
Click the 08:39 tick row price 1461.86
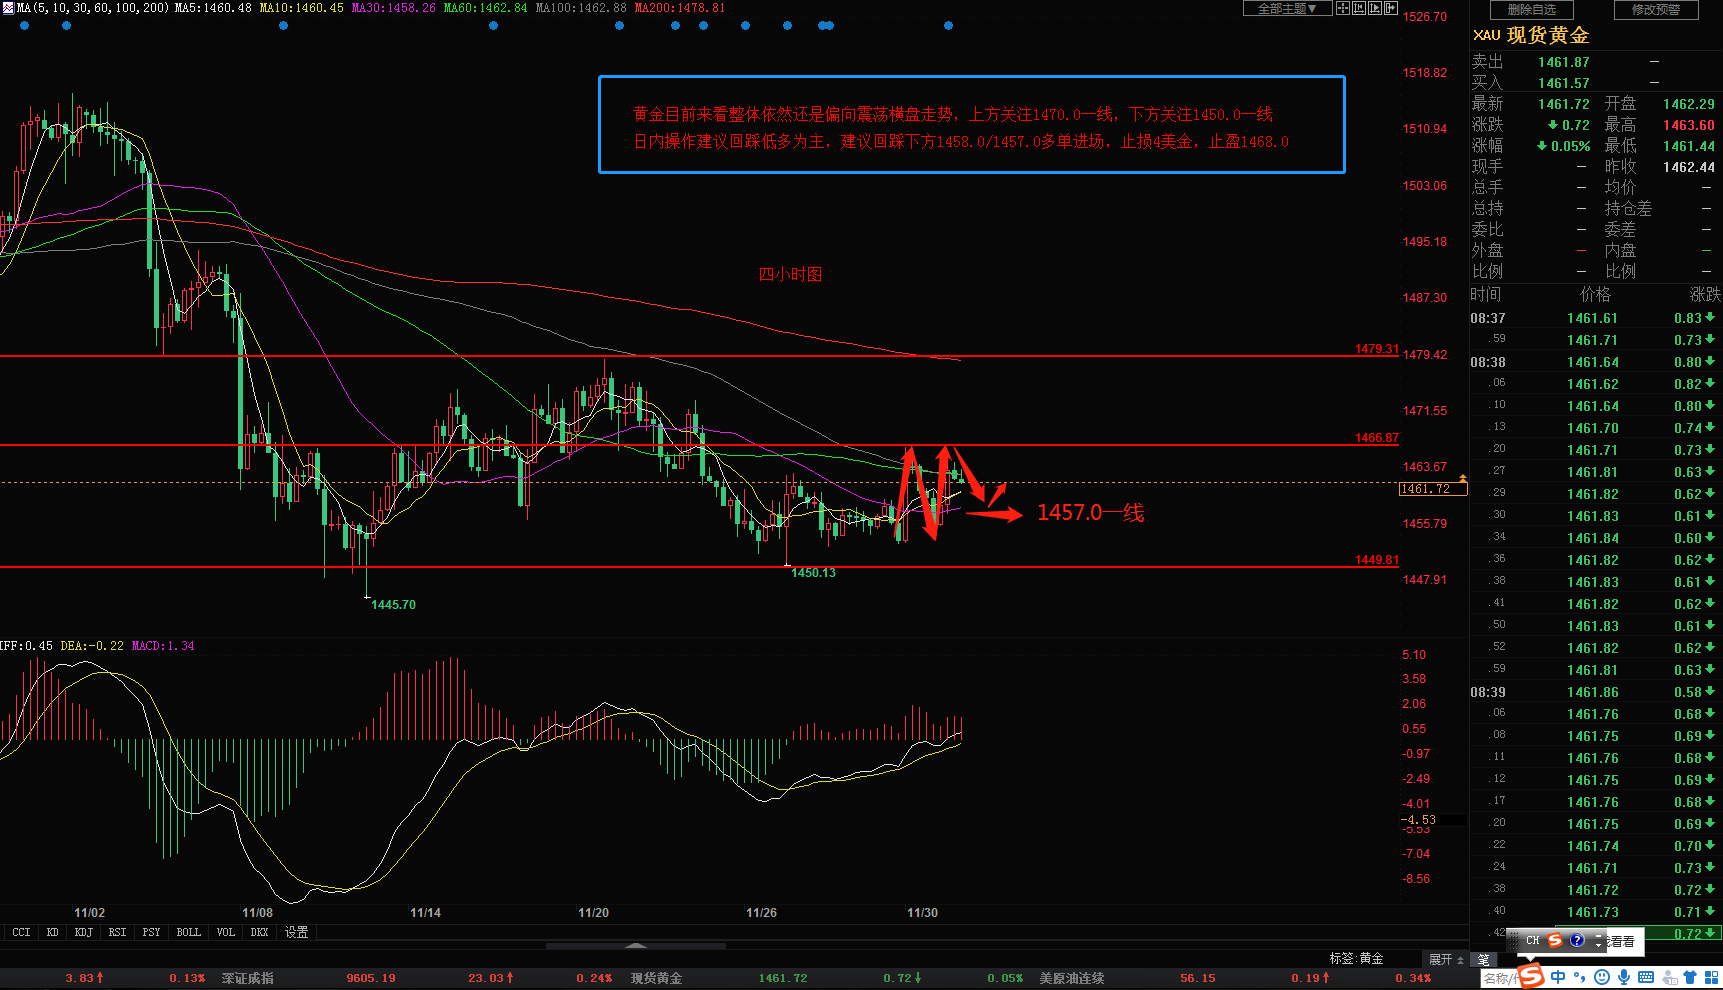click(1592, 692)
